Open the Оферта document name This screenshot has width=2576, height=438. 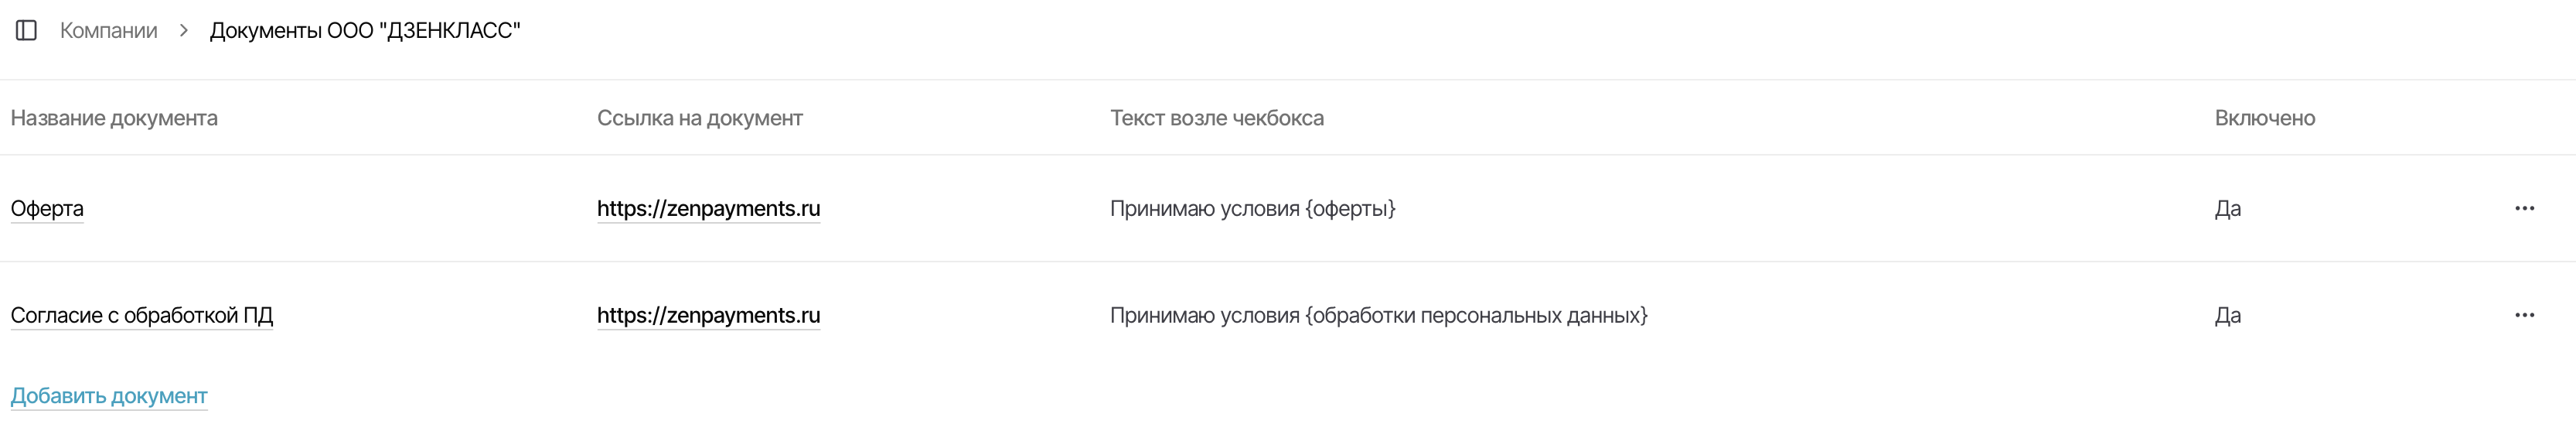tap(47, 208)
